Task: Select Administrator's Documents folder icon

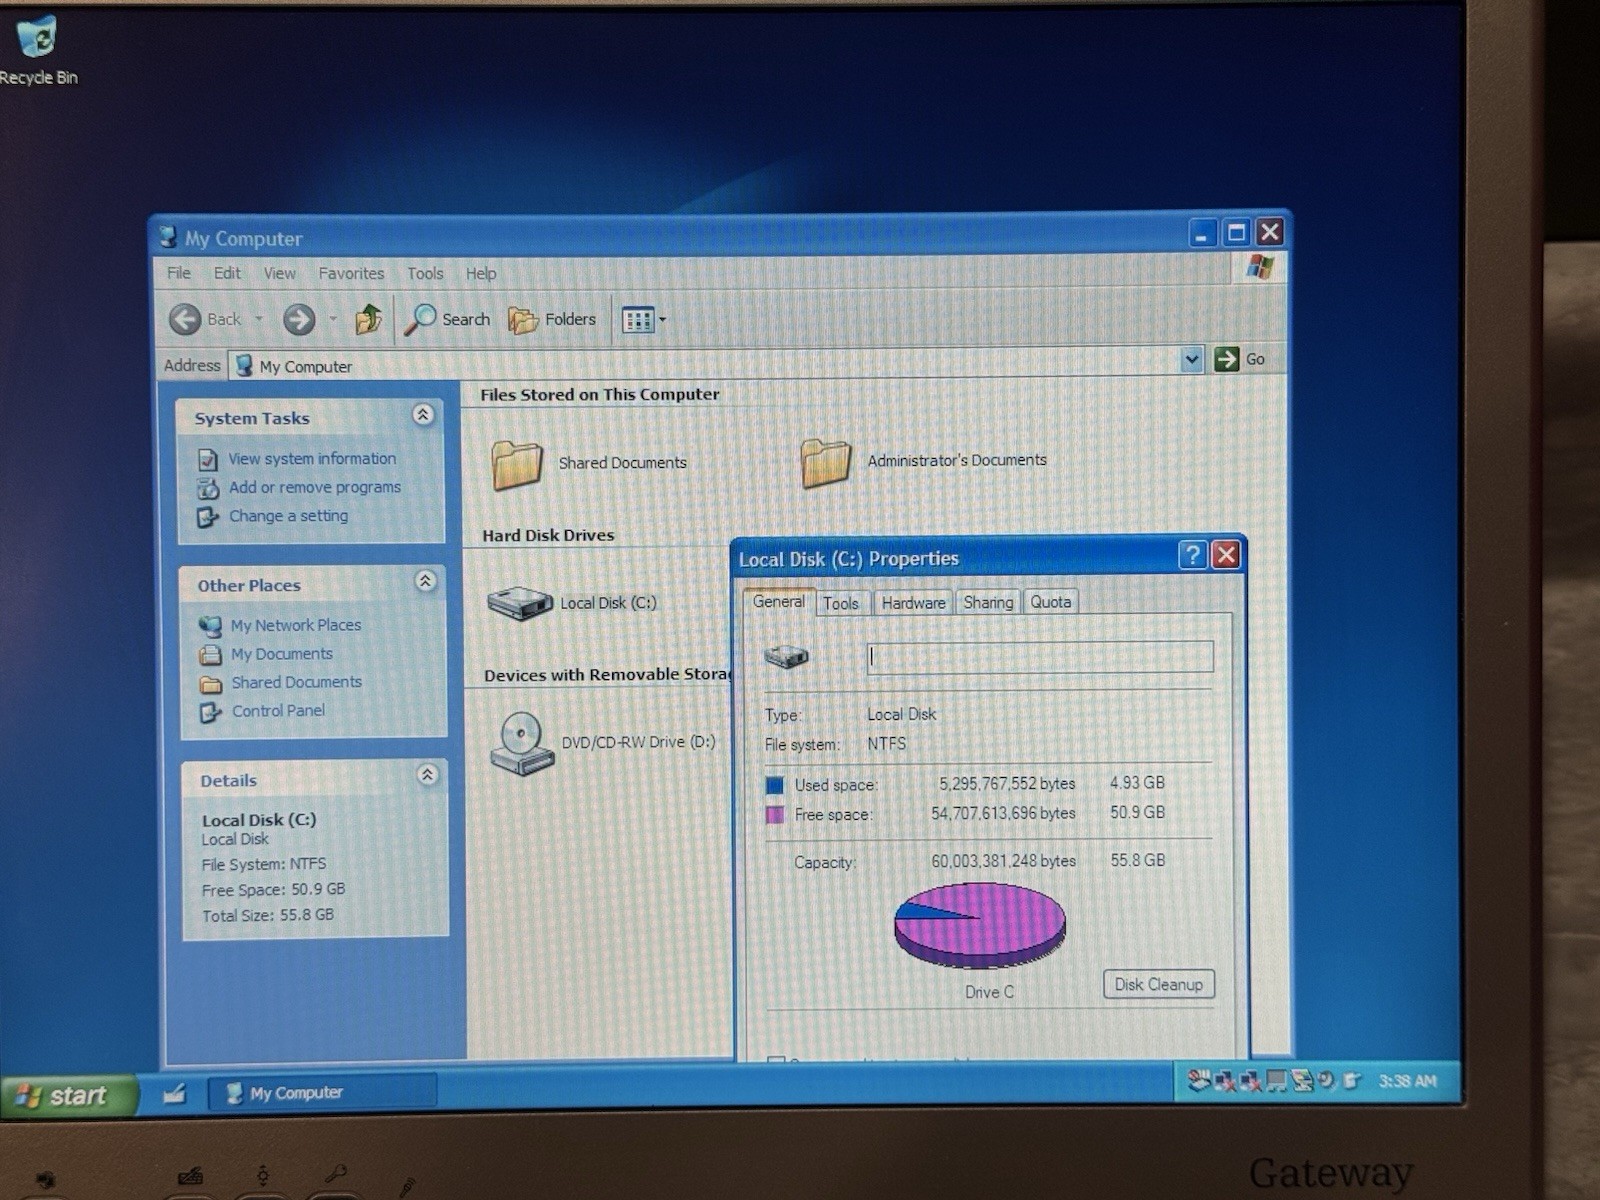Action: 826,463
